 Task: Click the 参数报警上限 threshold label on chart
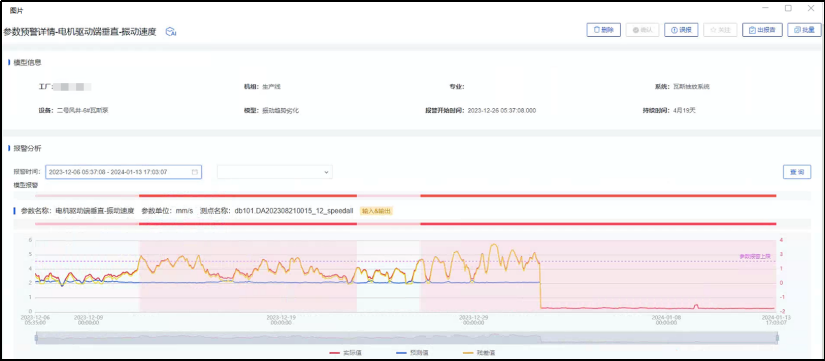click(754, 256)
